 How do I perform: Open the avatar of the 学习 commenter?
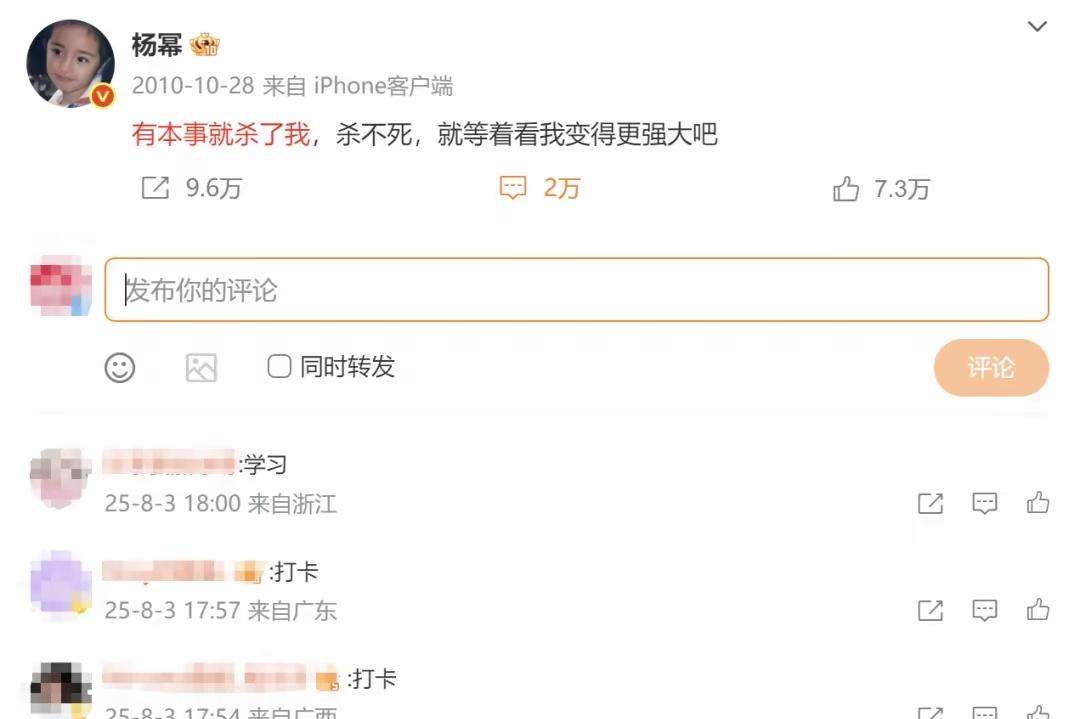click(61, 479)
